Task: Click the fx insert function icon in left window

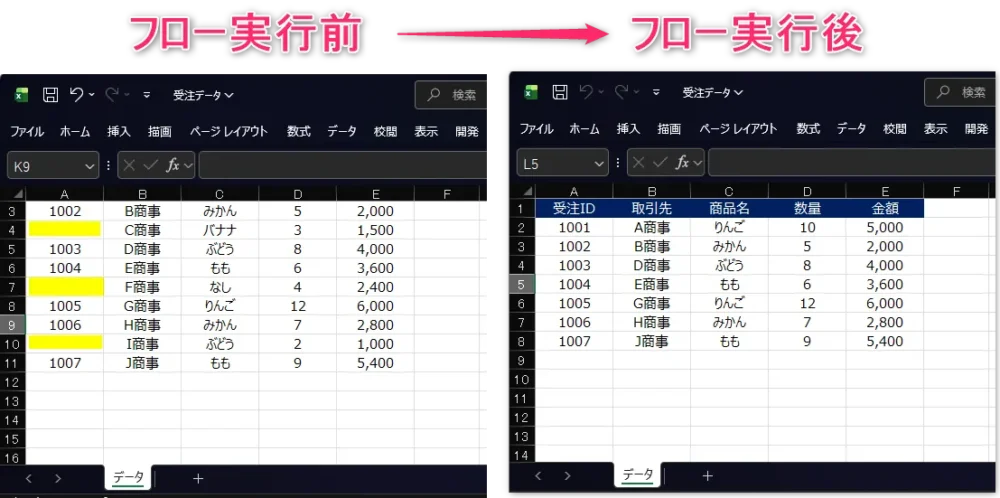Action: click(x=173, y=165)
